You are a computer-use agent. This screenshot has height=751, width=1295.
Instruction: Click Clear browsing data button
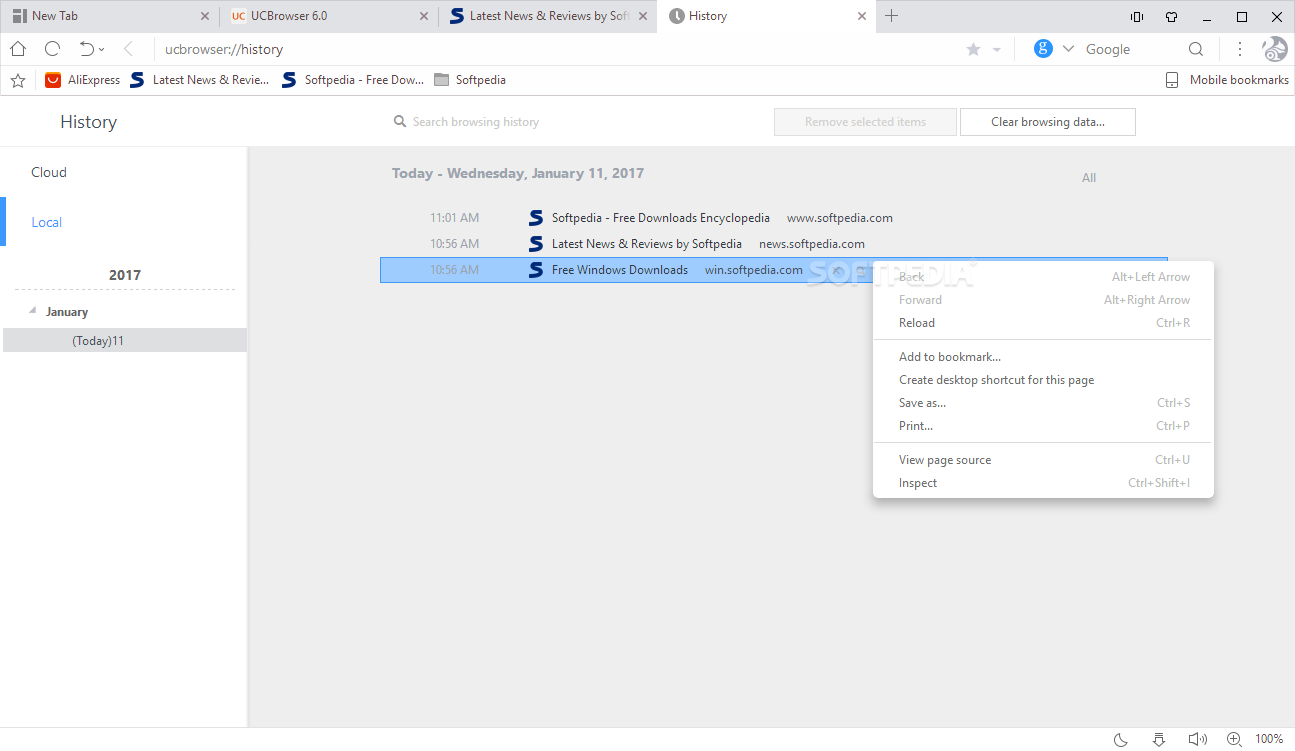pos(1048,122)
